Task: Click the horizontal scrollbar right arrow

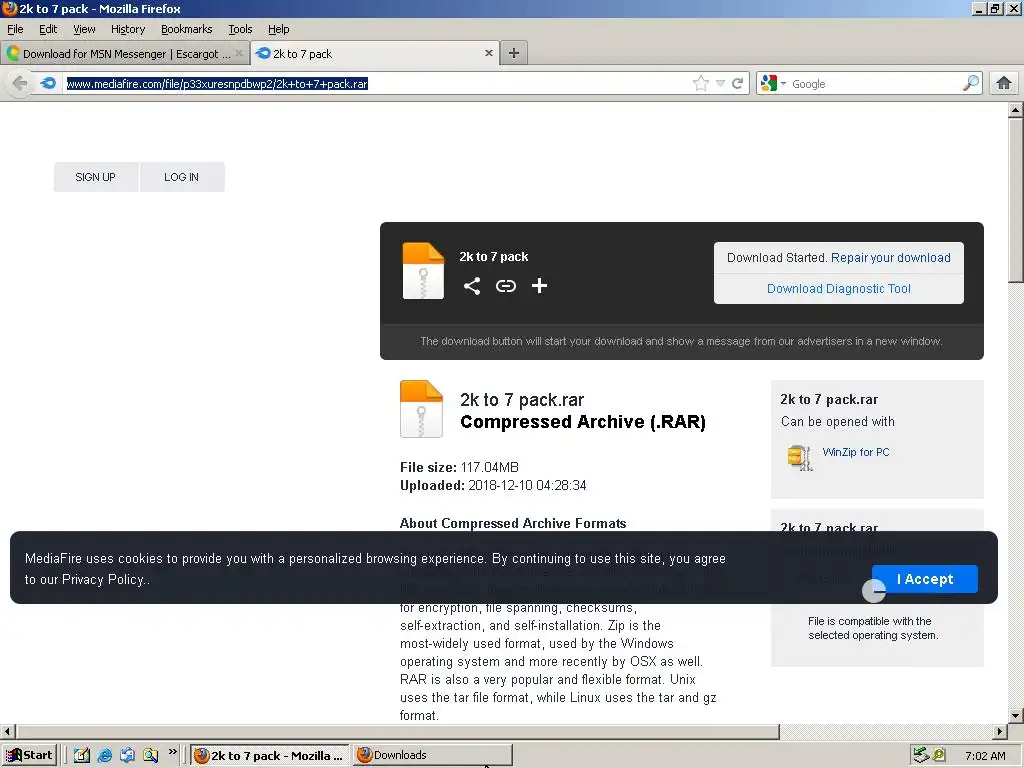Action: (x=1000, y=731)
